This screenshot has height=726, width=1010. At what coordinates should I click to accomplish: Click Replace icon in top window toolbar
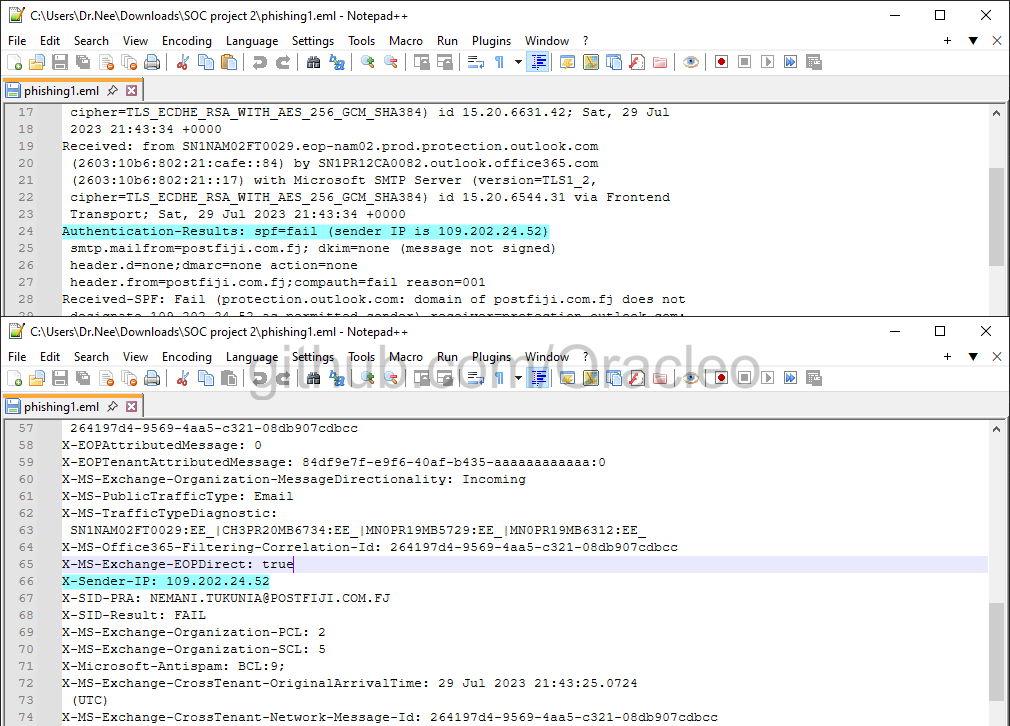click(x=337, y=62)
